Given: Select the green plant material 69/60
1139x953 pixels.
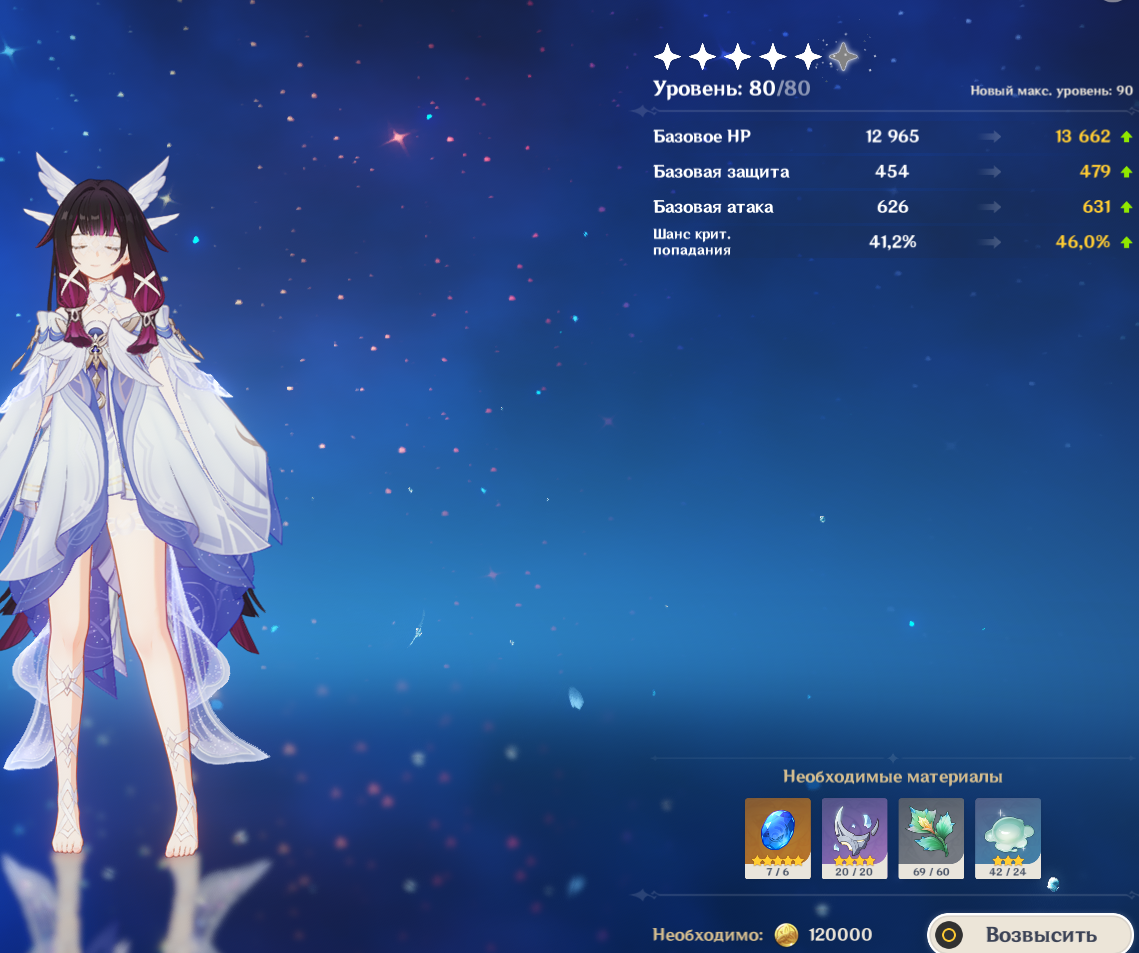Looking at the screenshot, I should coord(931,838).
